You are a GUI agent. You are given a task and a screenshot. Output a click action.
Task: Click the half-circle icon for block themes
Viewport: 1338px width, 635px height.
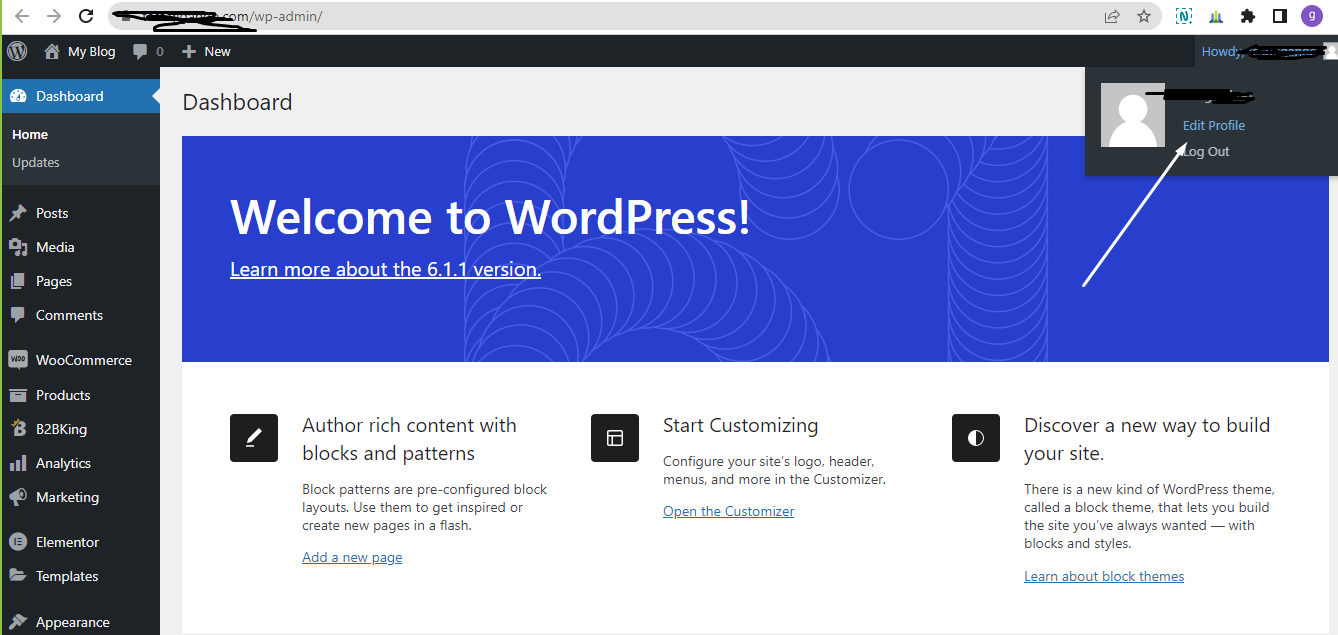click(976, 438)
